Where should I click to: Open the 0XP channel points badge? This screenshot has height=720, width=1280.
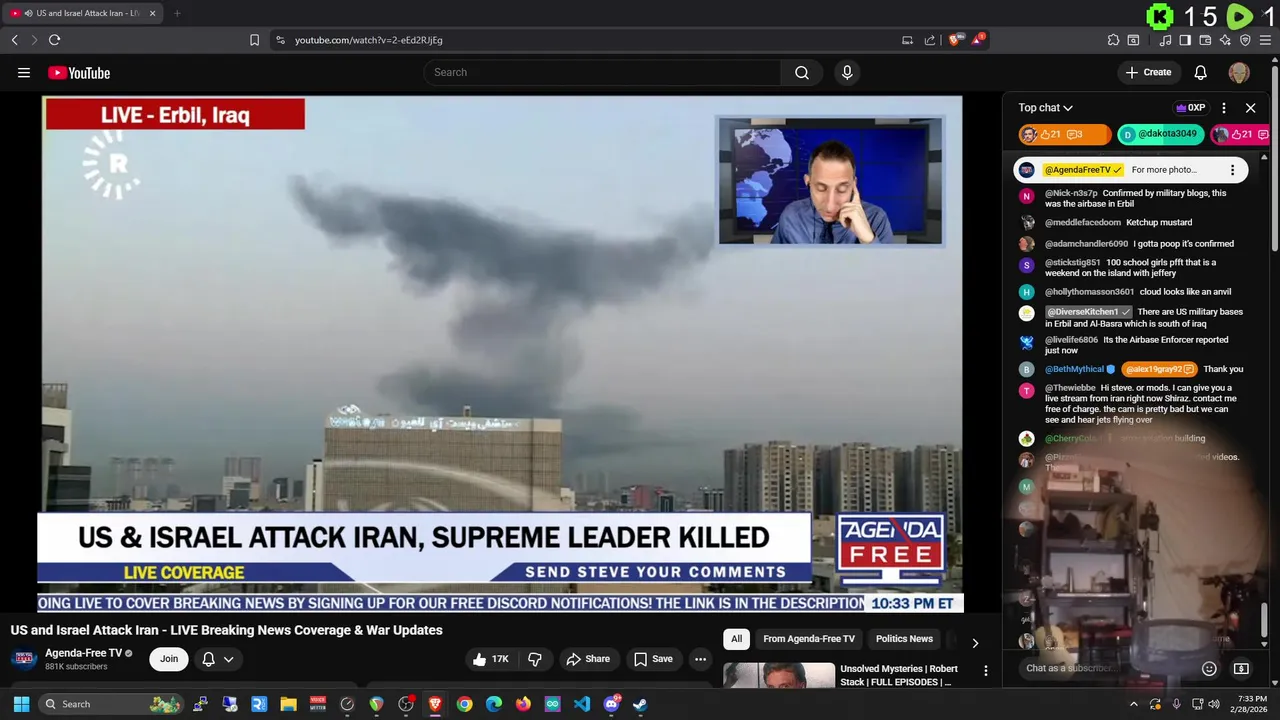[1190, 108]
